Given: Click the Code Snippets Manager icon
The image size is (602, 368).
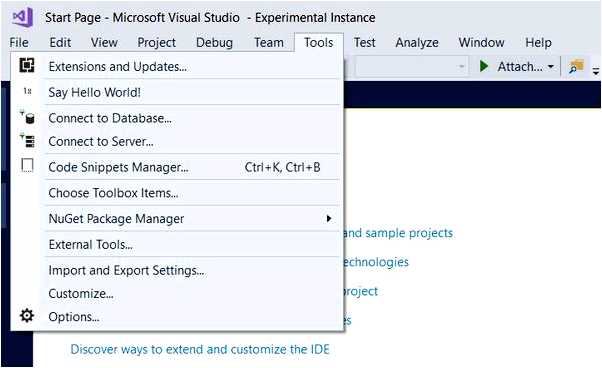Looking at the screenshot, I should point(27,165).
